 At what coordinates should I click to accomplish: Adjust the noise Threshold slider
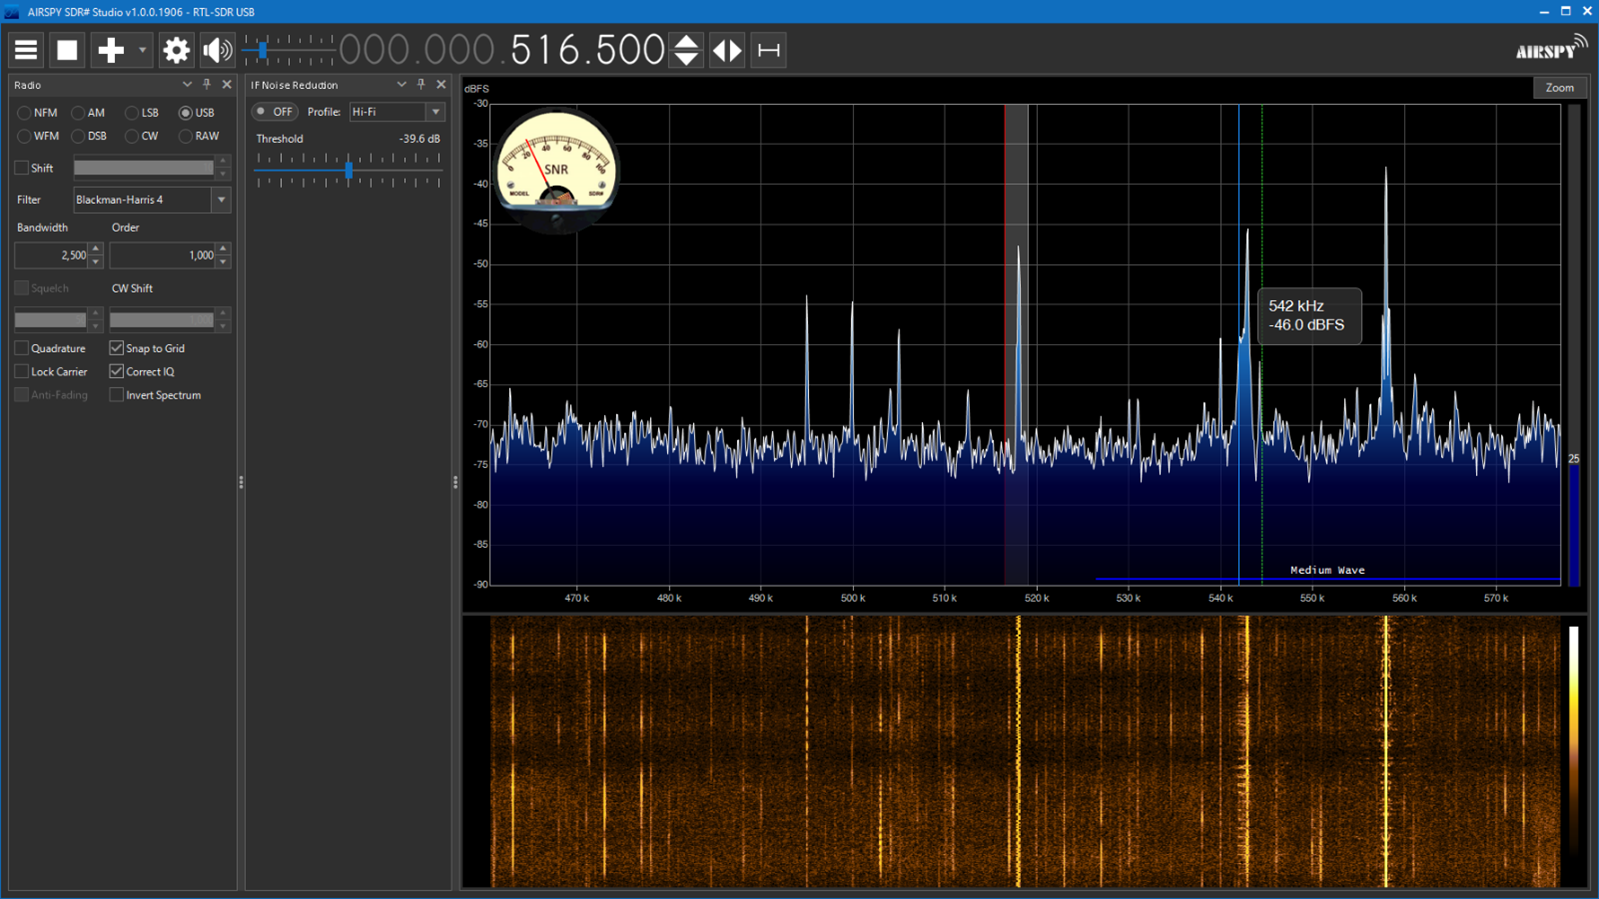click(x=348, y=170)
